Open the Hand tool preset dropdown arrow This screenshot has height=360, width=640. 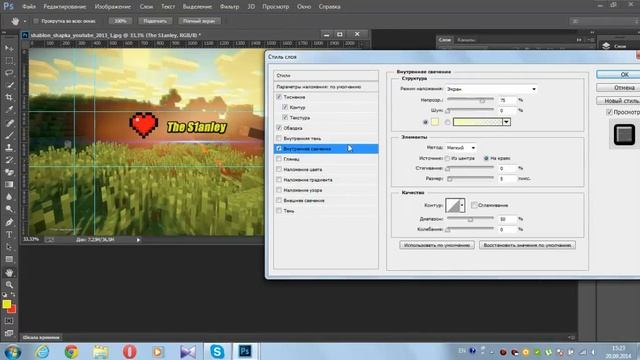pos(25,21)
